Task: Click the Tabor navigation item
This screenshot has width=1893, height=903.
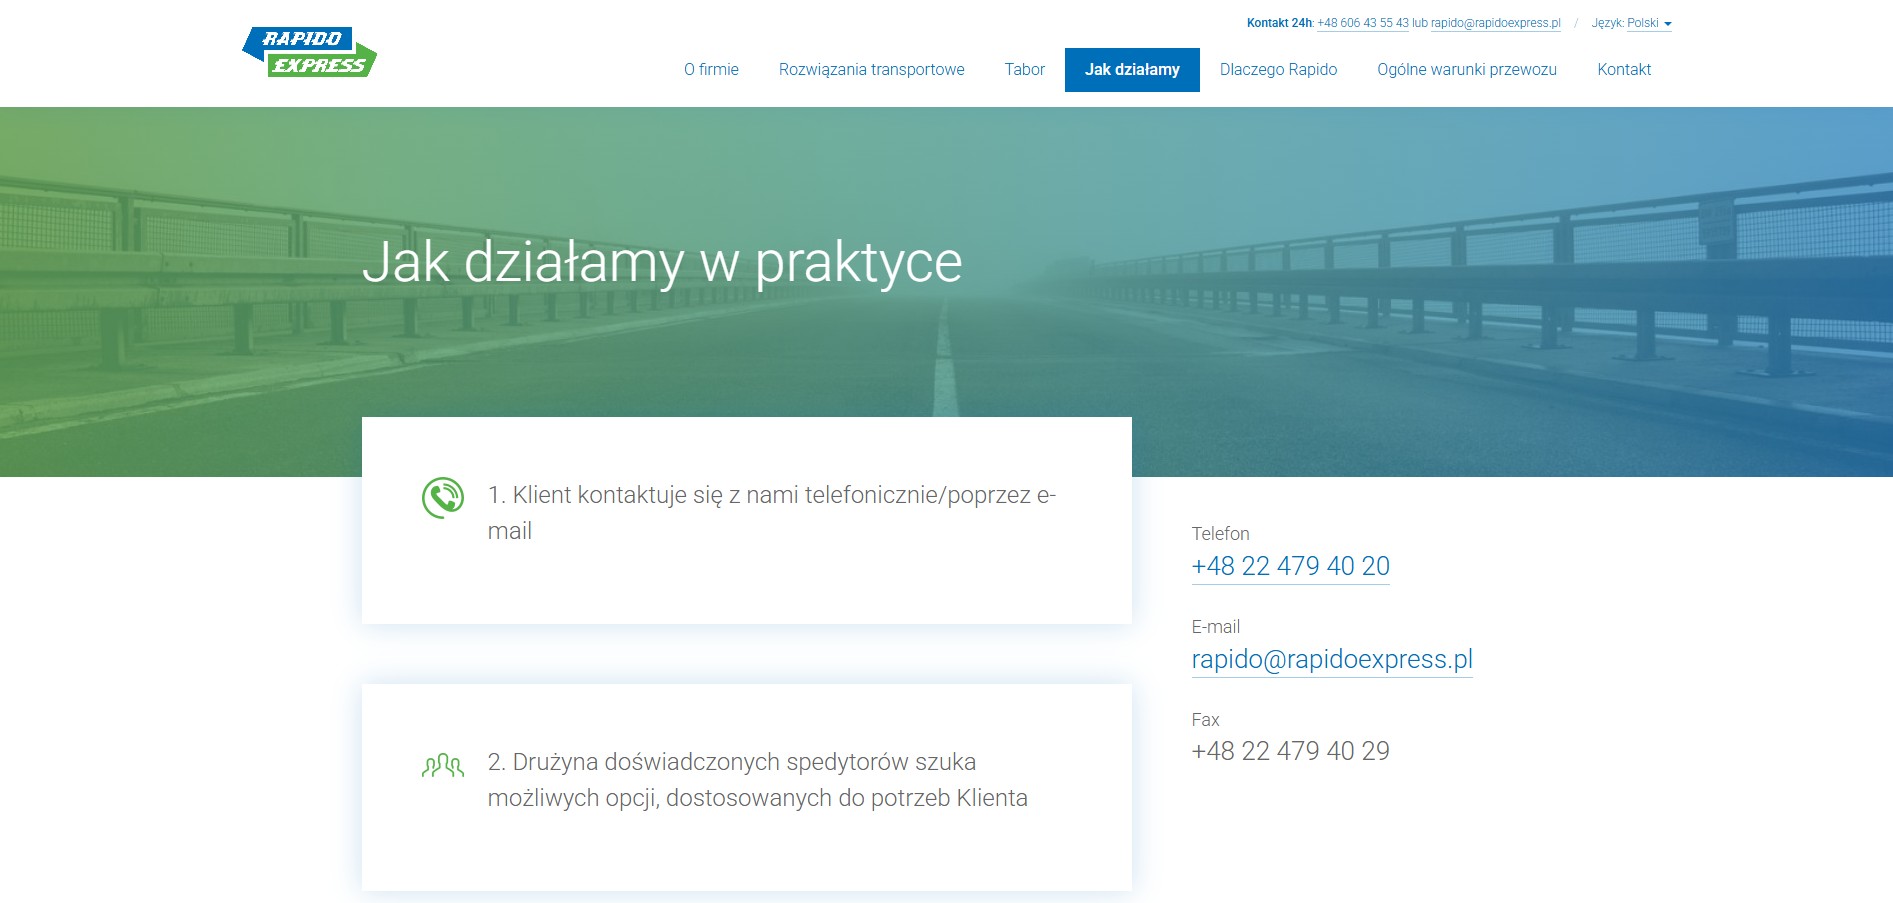Action: point(1024,69)
